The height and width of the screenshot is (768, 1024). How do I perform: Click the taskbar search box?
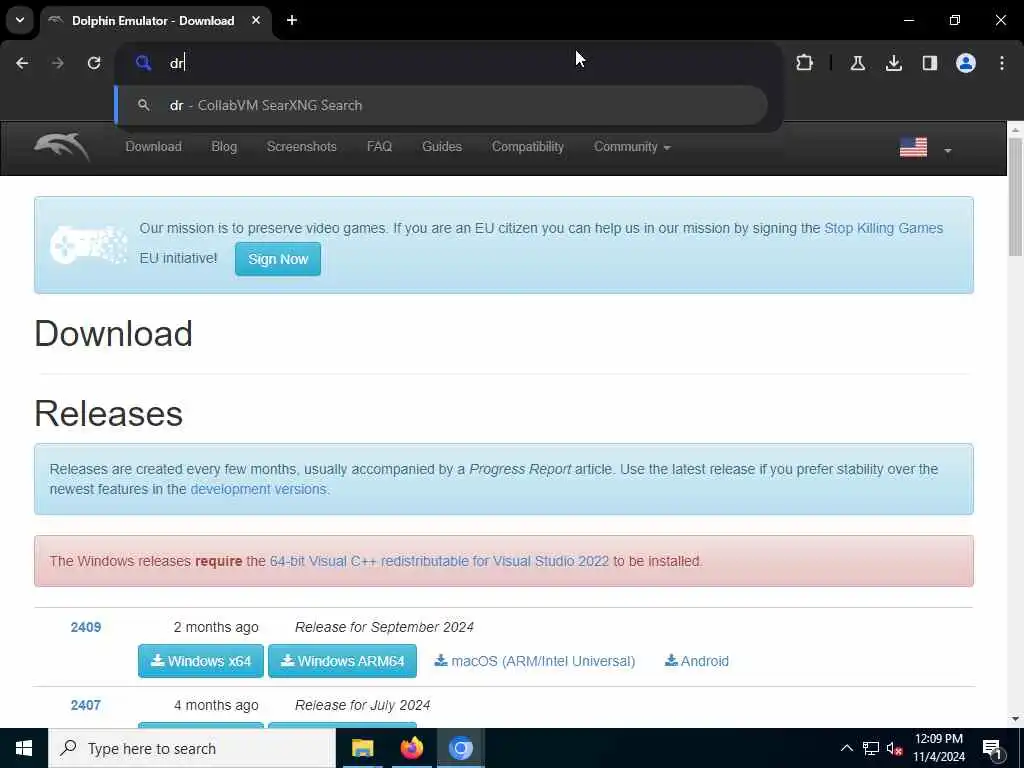coord(192,748)
